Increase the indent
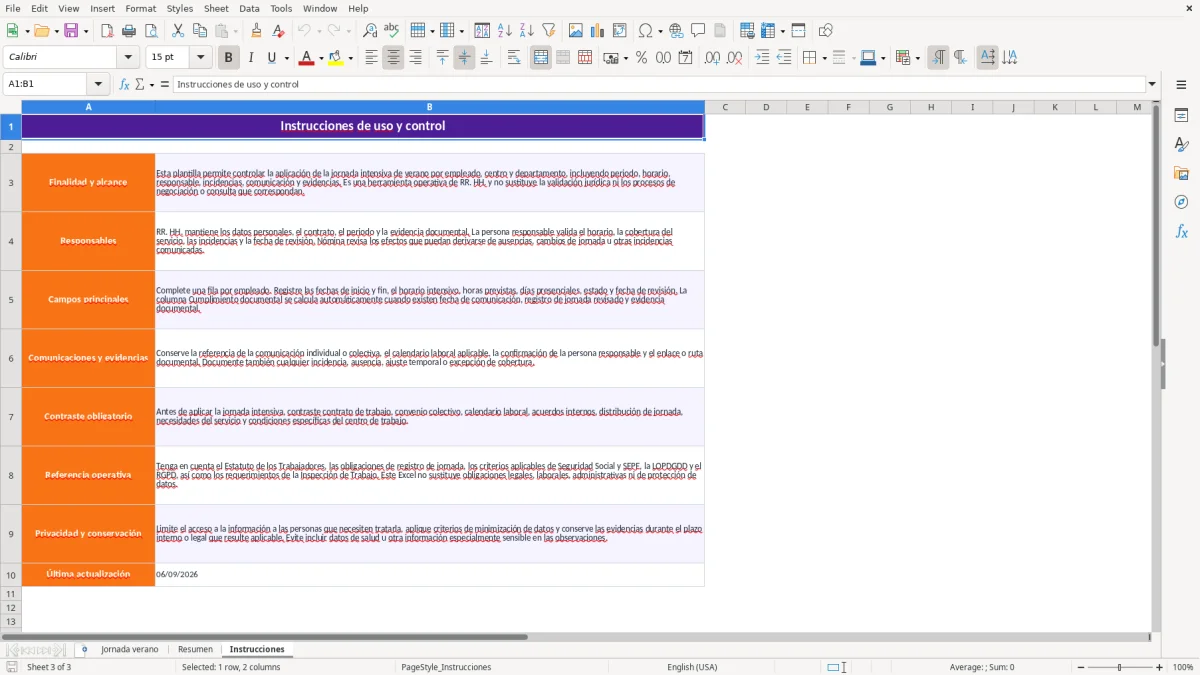 (762, 58)
